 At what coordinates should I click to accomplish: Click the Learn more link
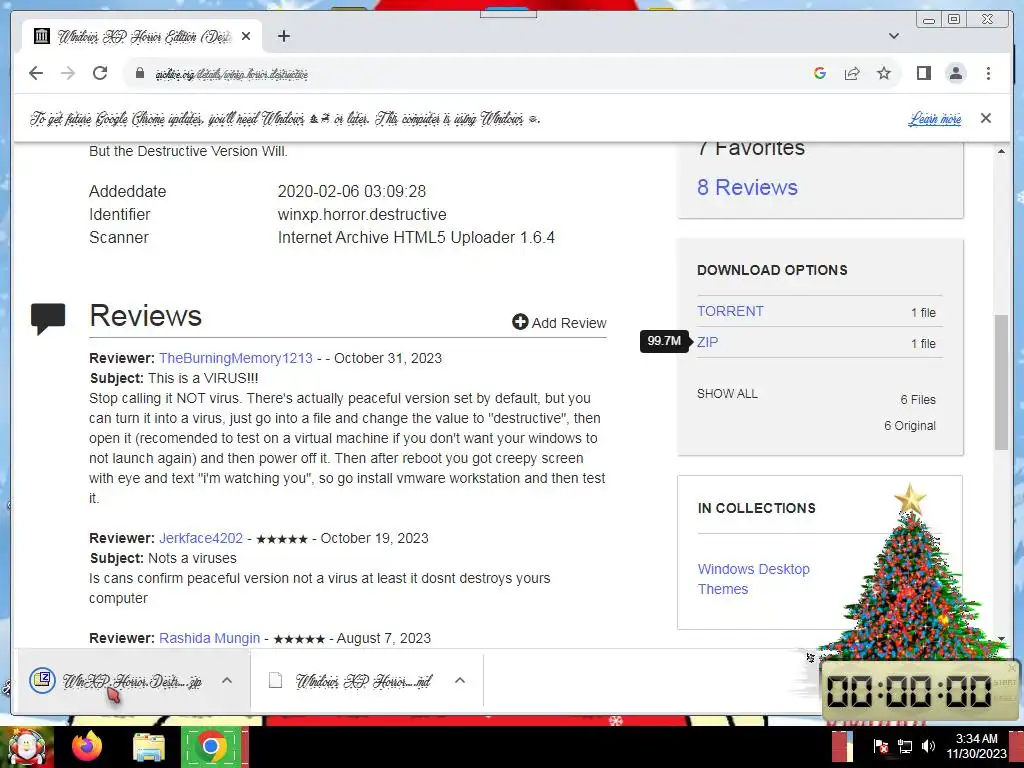tap(935, 118)
